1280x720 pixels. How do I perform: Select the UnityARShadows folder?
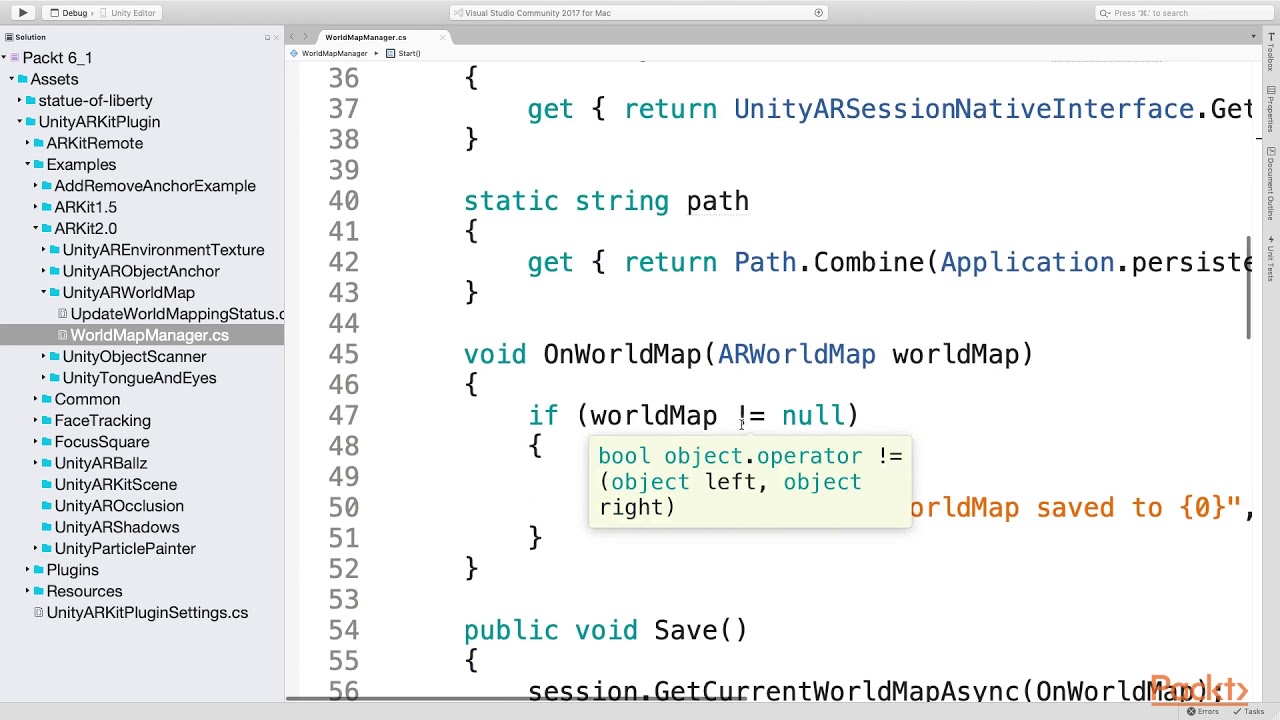116,527
